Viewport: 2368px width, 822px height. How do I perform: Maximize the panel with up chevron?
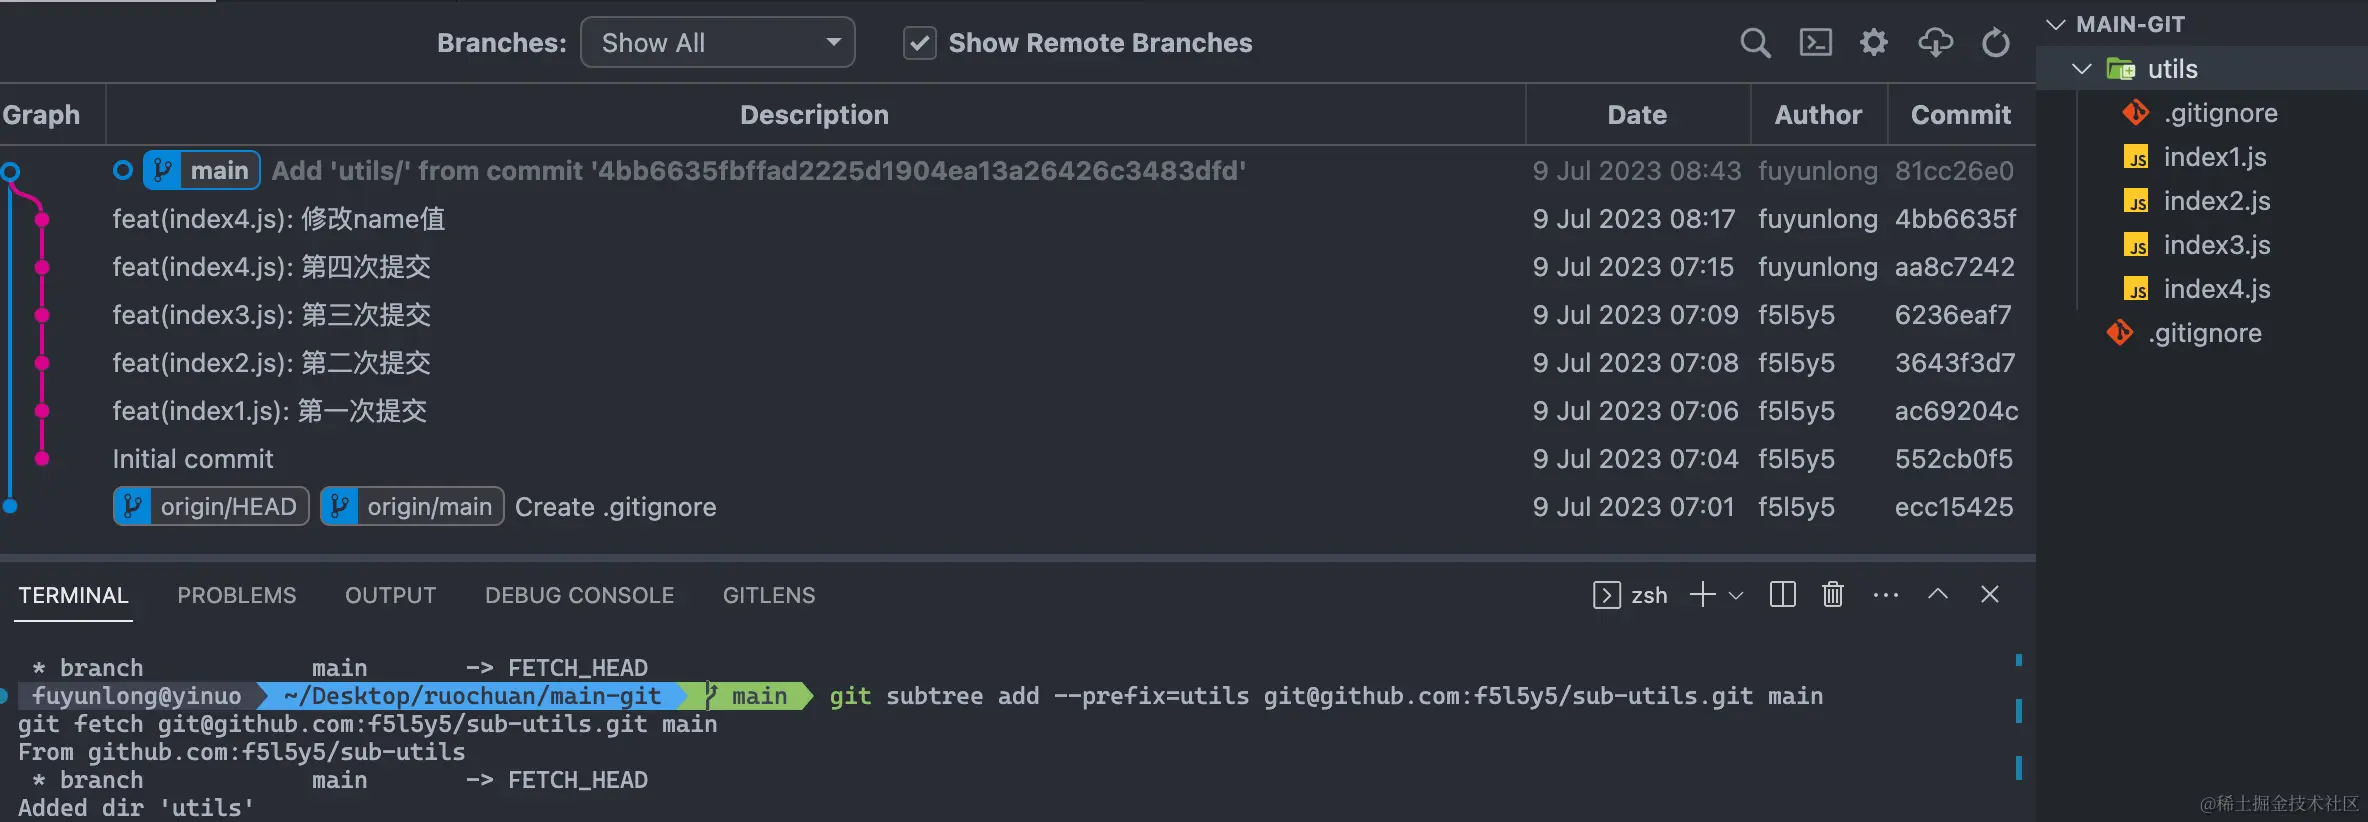(x=1938, y=595)
